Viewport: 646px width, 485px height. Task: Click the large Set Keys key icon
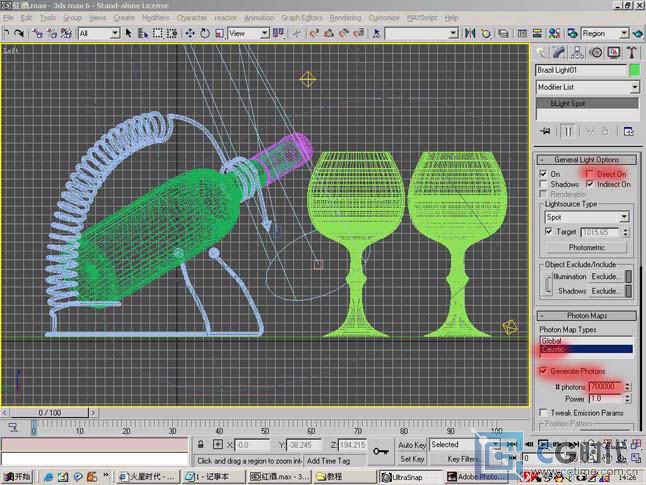pyautogui.click(x=381, y=451)
